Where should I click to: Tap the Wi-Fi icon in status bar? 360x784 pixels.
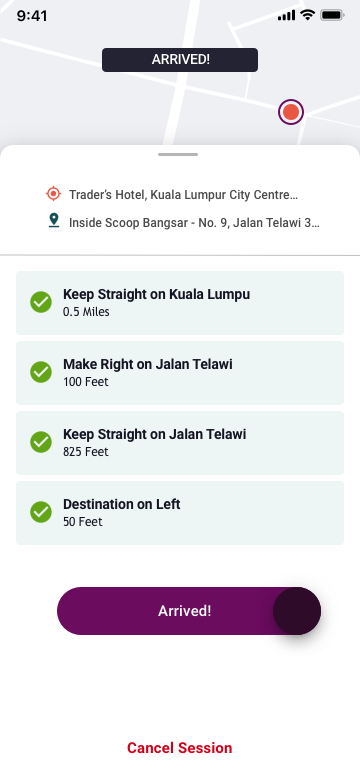[x=307, y=16]
